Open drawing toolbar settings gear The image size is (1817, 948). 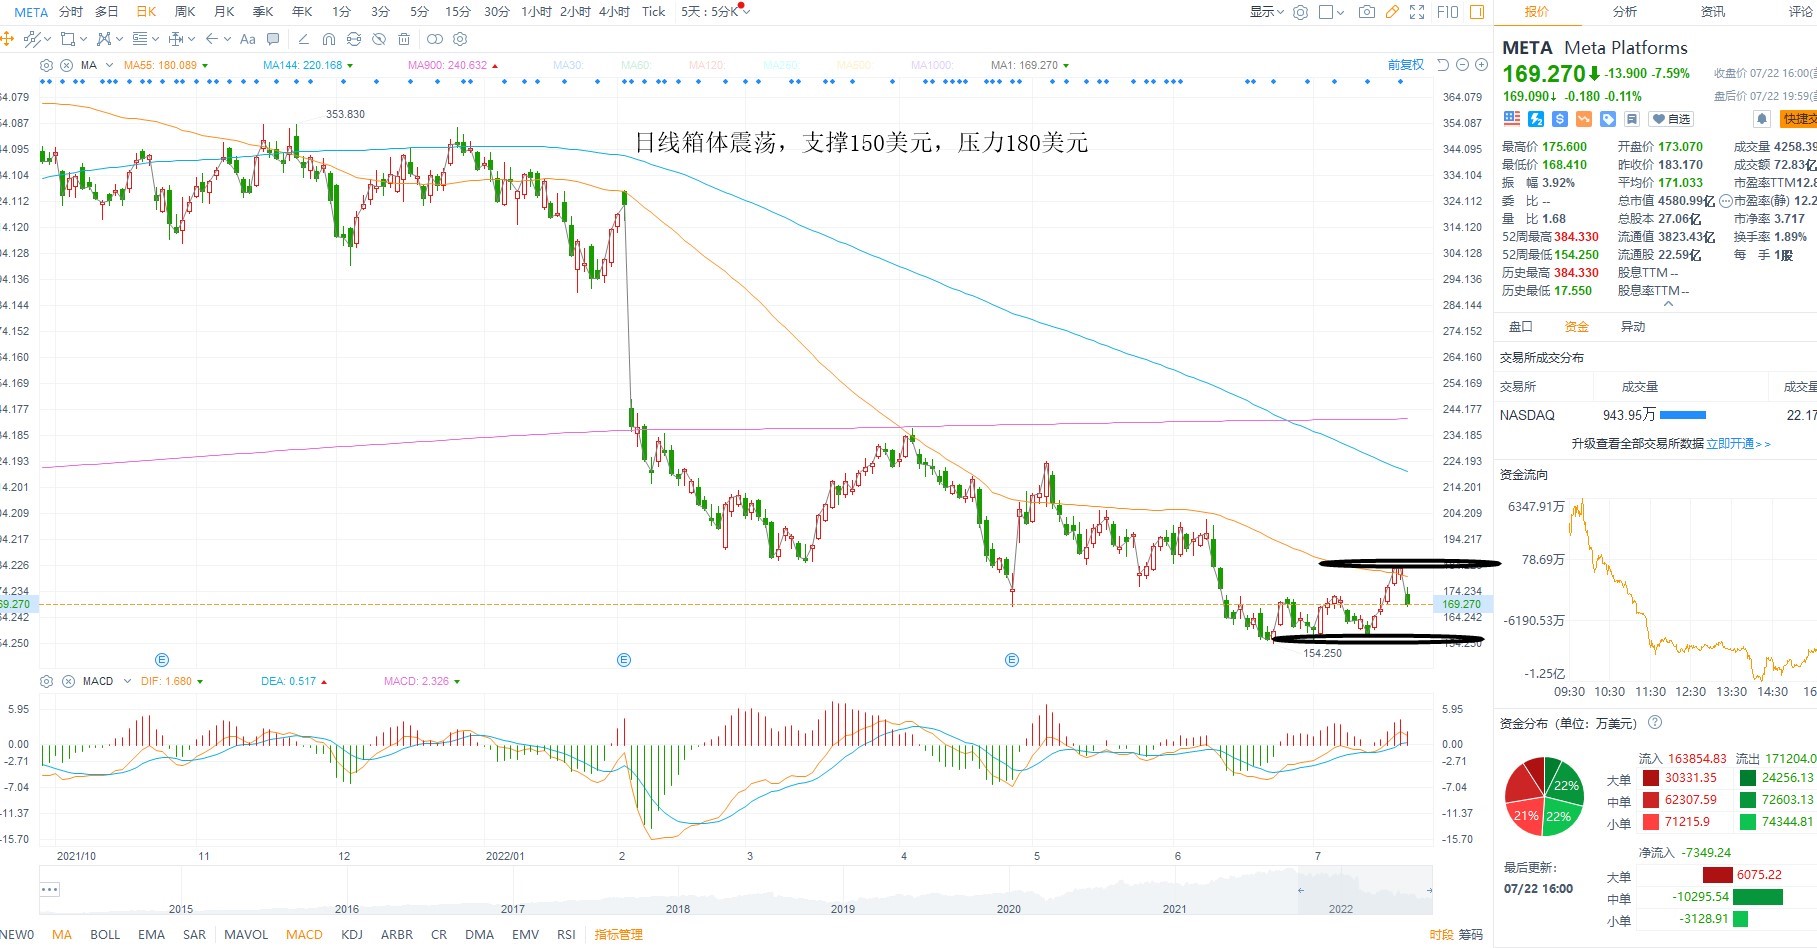(x=460, y=39)
